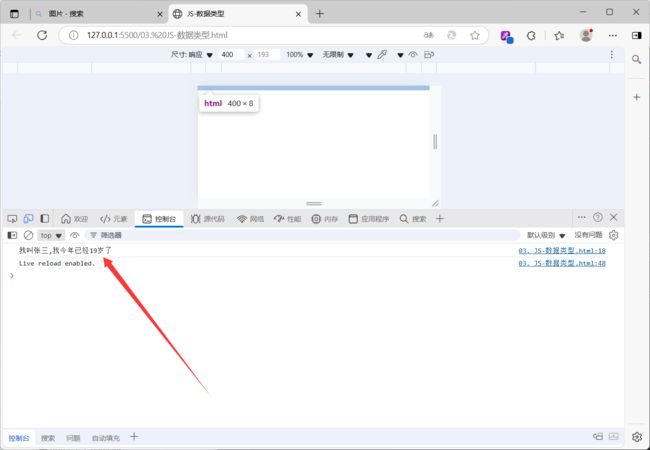The width and height of the screenshot is (650, 450).
Task: Switch to the Network tab
Action: 250,219
